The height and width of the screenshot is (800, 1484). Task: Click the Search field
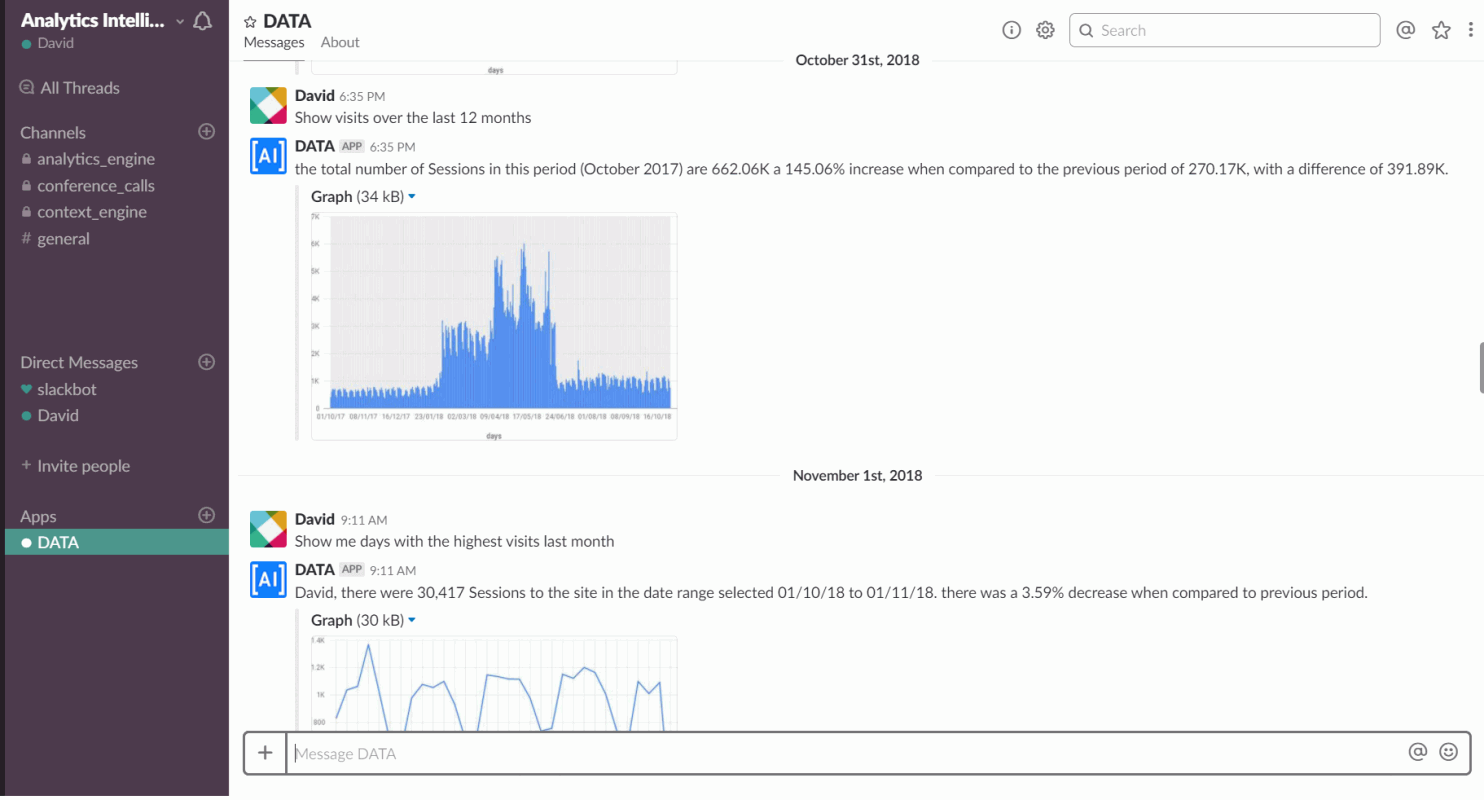(1224, 30)
